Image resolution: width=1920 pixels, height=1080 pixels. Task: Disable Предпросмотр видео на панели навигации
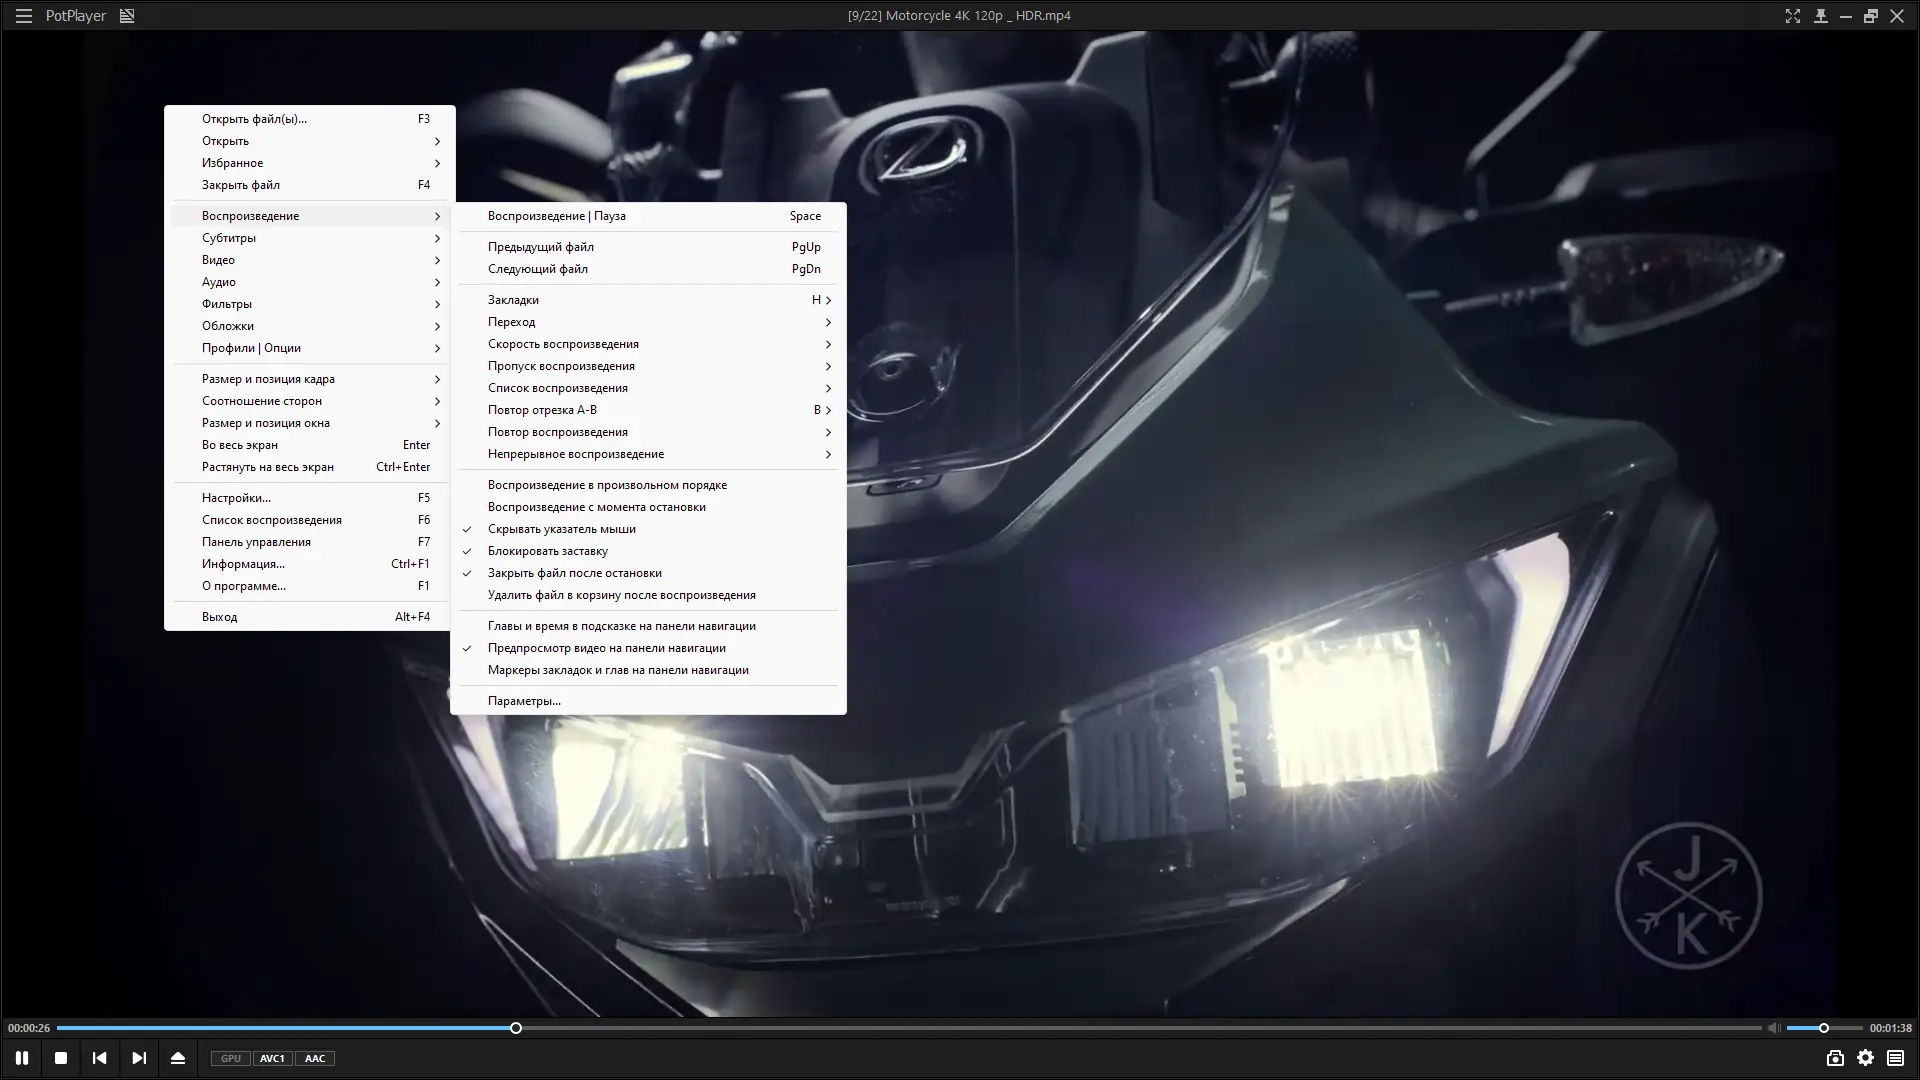pos(606,648)
